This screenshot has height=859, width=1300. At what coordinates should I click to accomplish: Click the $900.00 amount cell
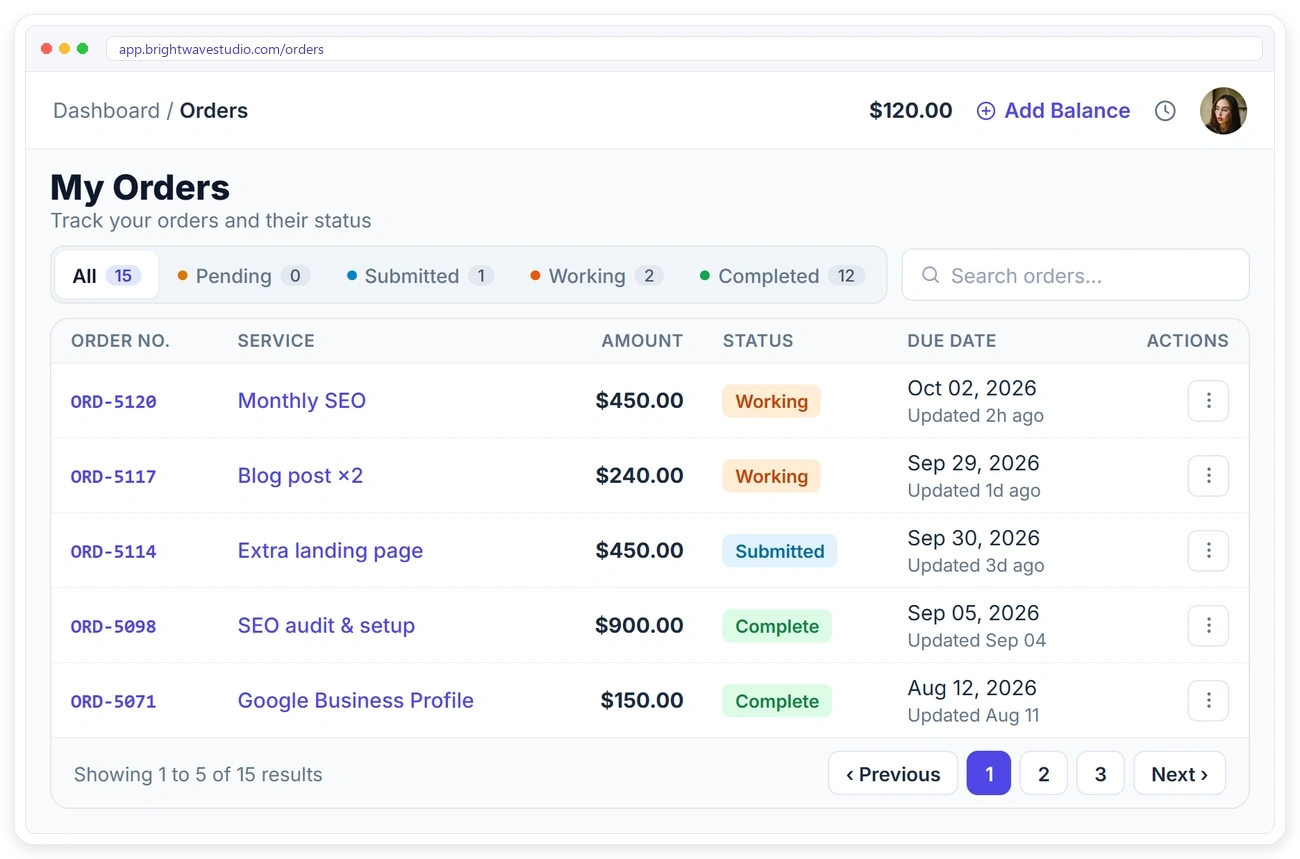point(639,626)
